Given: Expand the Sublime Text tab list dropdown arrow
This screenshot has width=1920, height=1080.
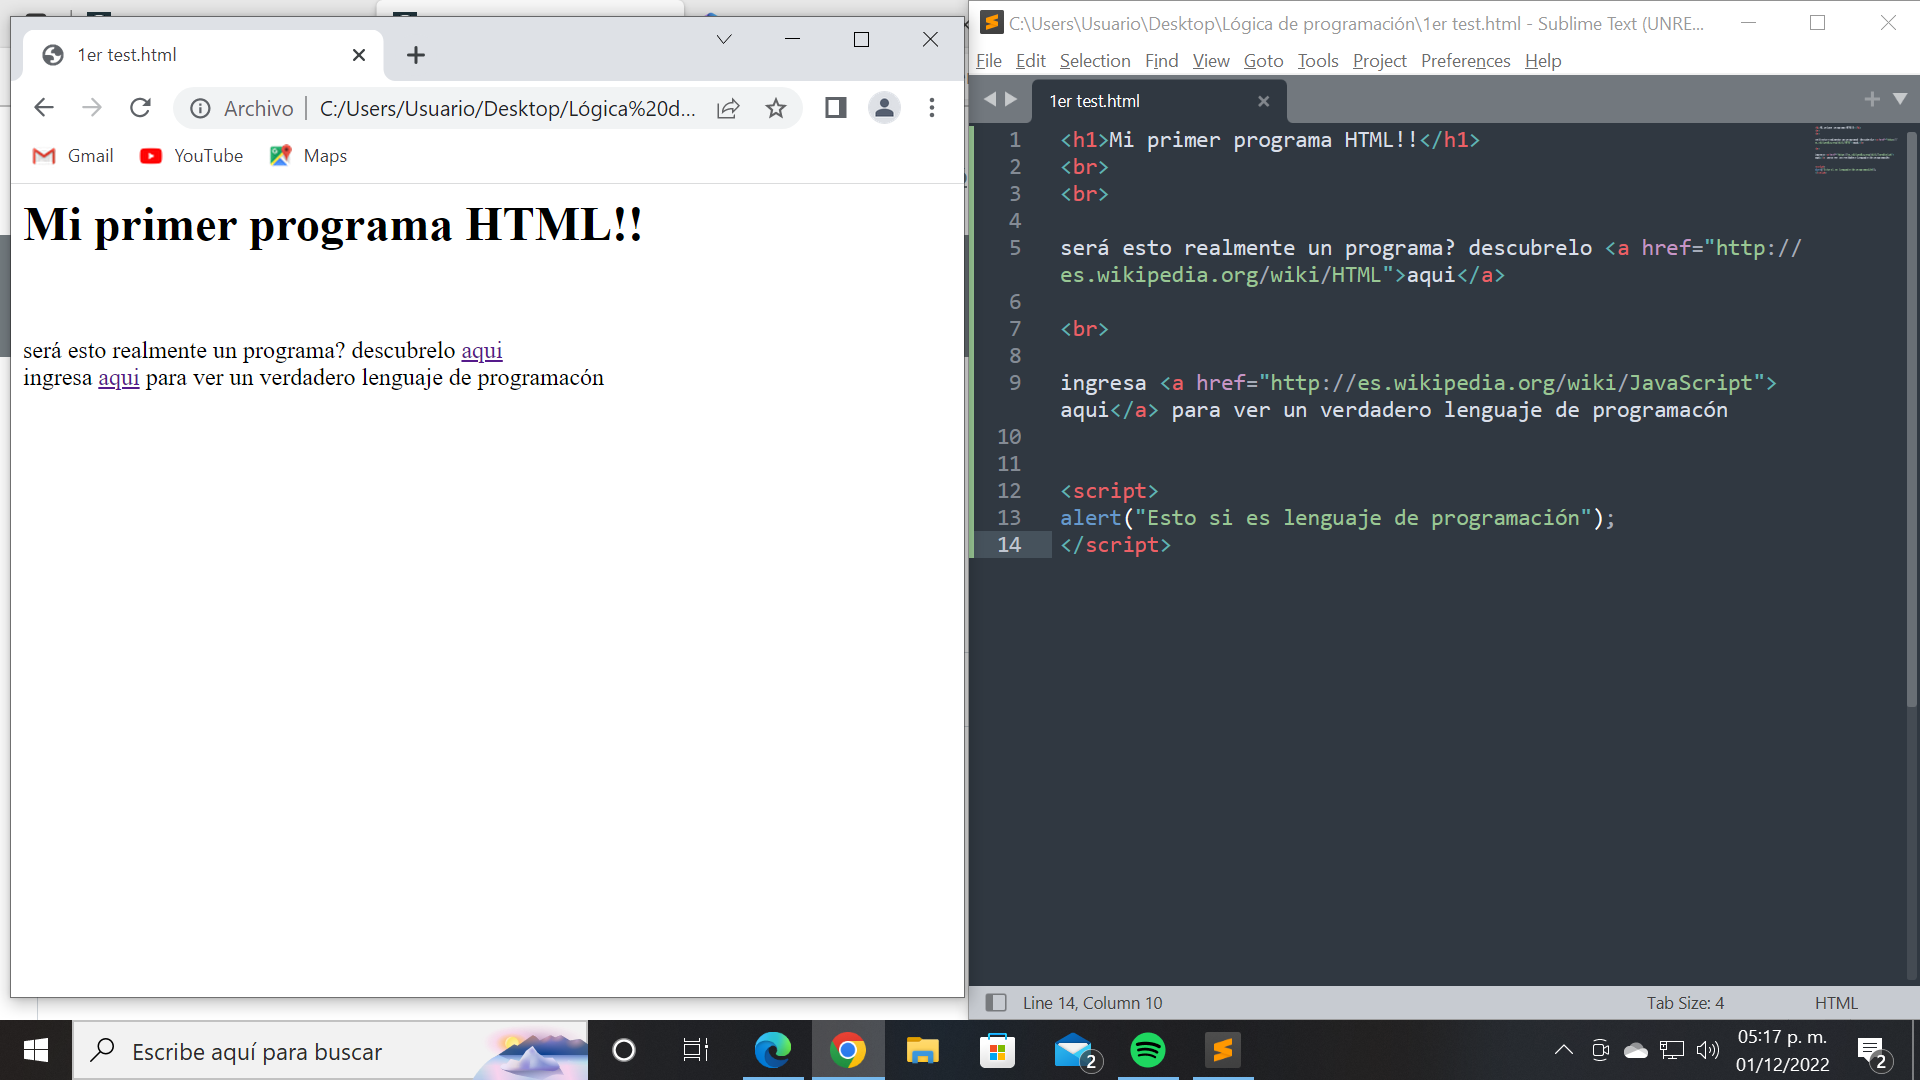Looking at the screenshot, I should pos(1900,99).
